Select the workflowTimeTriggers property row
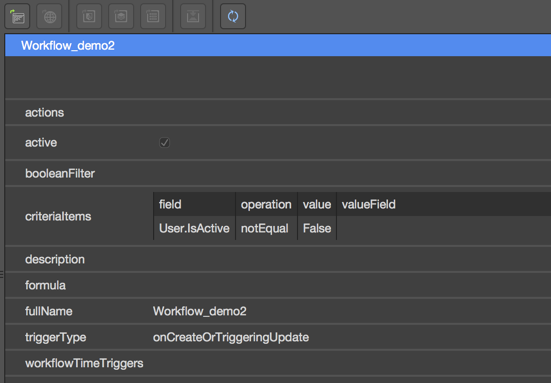551x383 pixels. [x=278, y=363]
